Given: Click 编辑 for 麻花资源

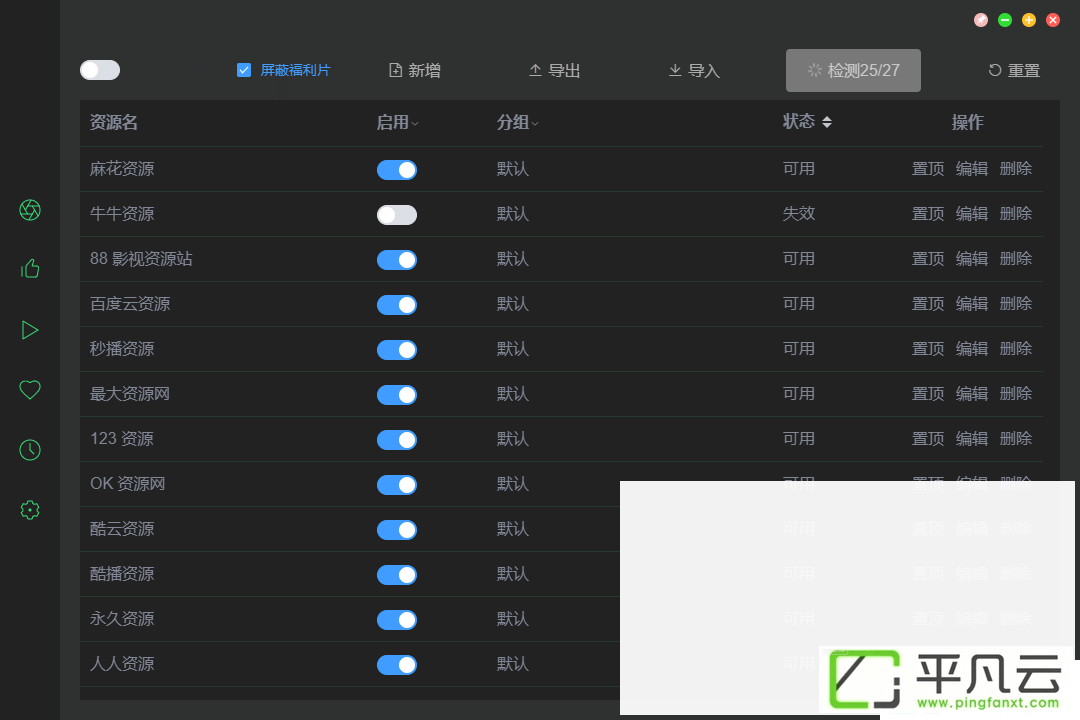Looking at the screenshot, I should coord(972,169).
